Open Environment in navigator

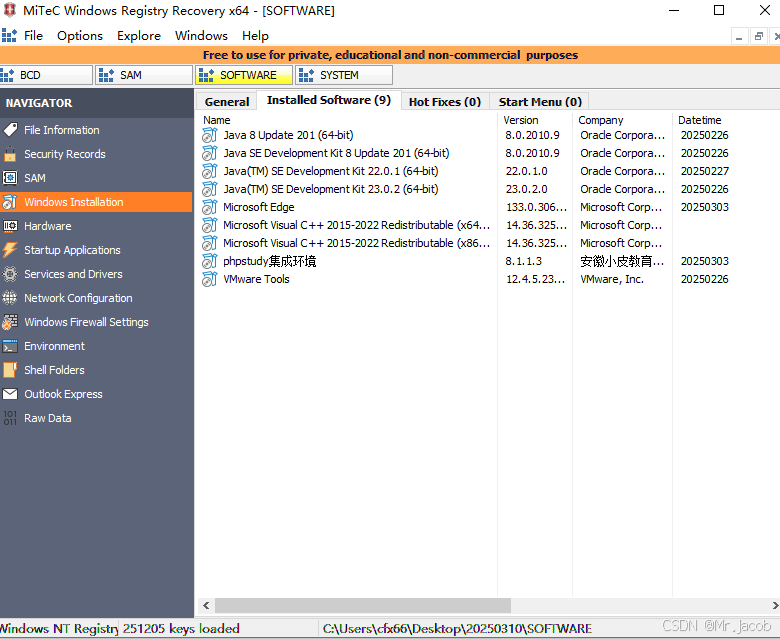click(x=97, y=346)
